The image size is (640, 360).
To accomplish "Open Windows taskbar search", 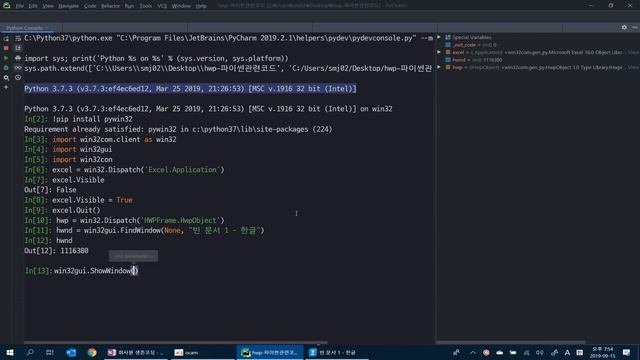I will [x=30, y=352].
